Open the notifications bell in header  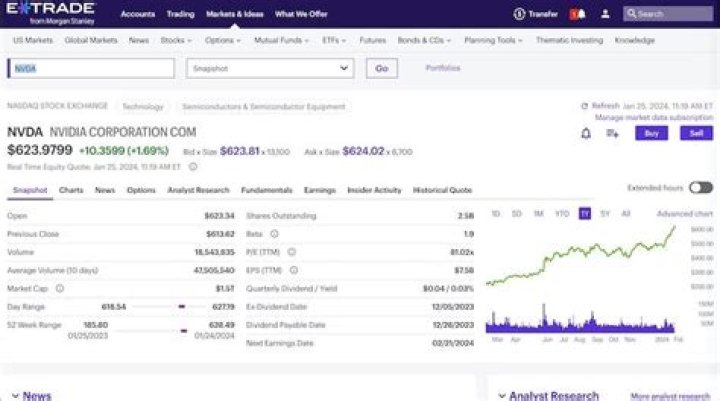[577, 14]
